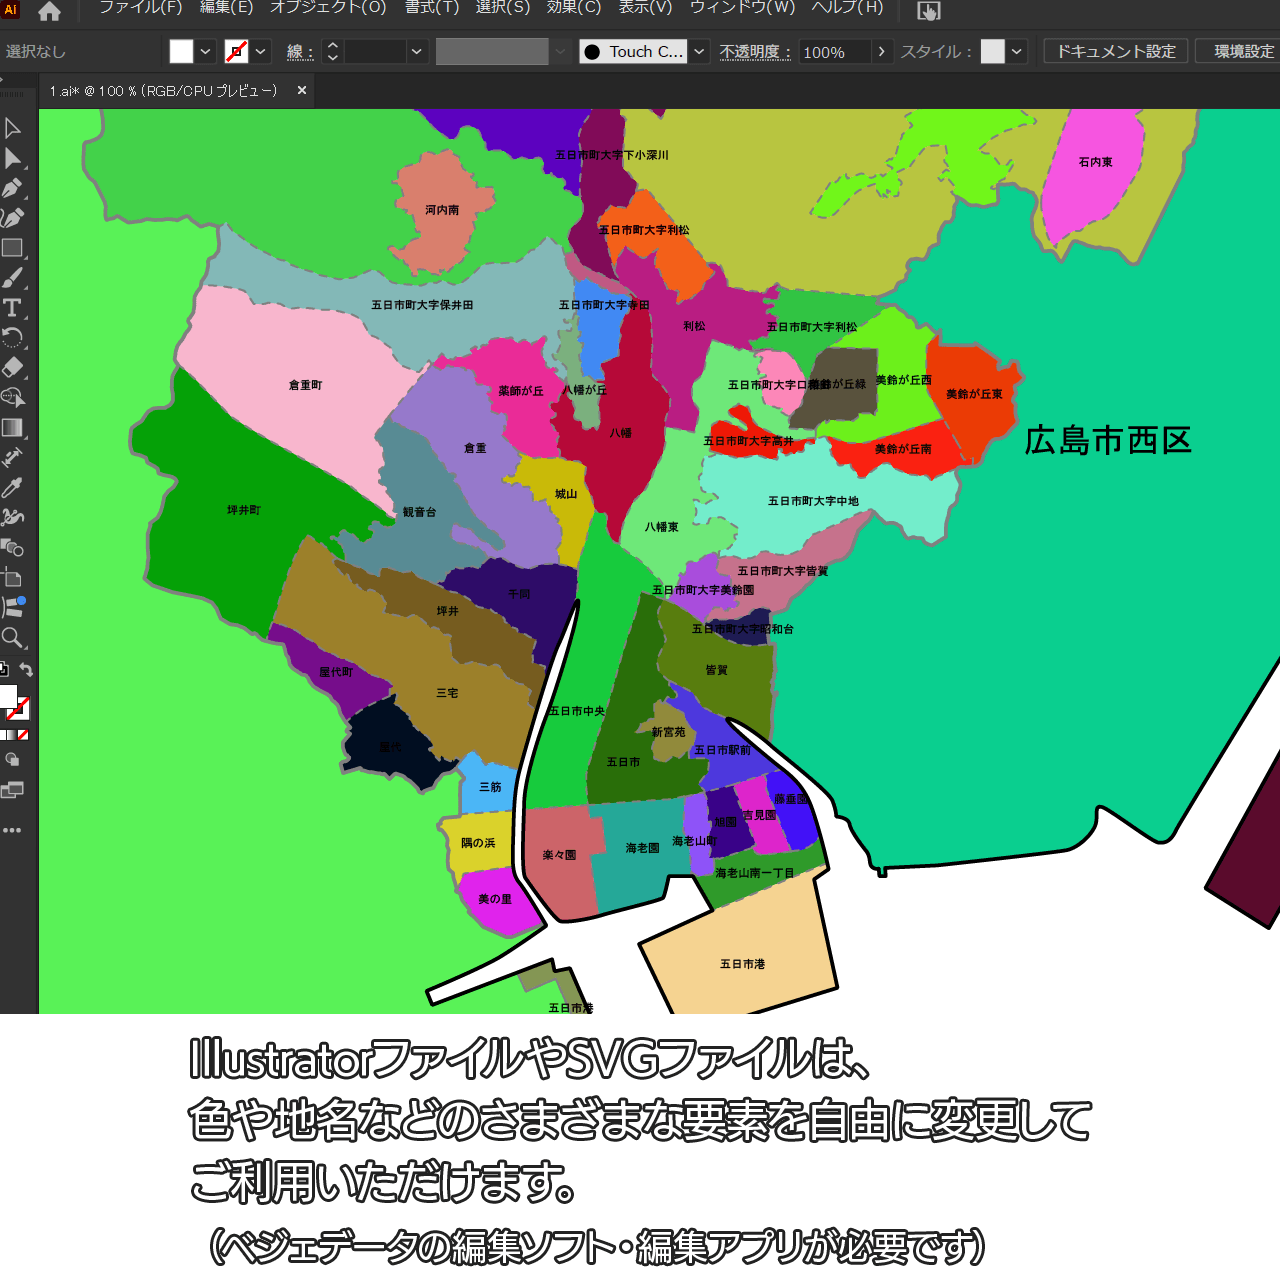Swap fill and stroke colors
The image size is (1280, 1280).
coord(26,670)
